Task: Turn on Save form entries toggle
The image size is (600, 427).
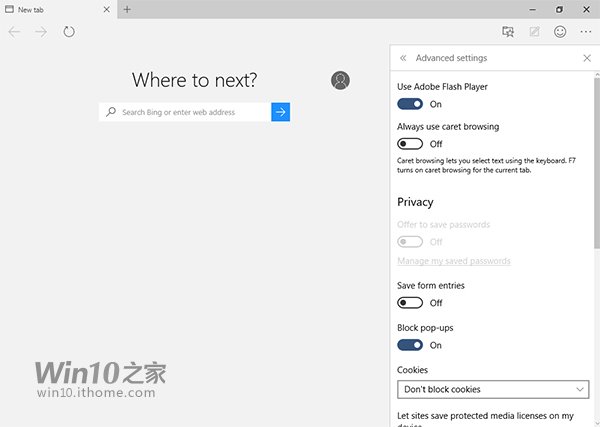Action: [x=410, y=303]
